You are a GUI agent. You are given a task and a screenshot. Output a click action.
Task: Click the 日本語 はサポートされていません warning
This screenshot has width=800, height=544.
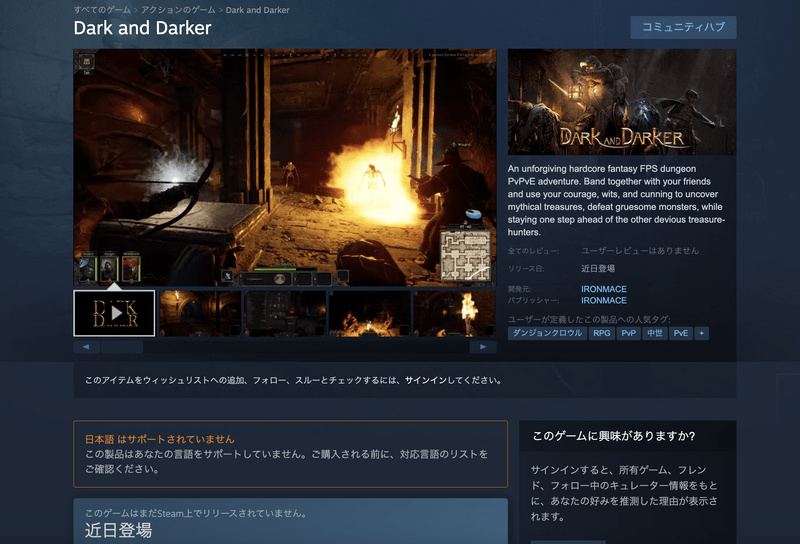160,439
